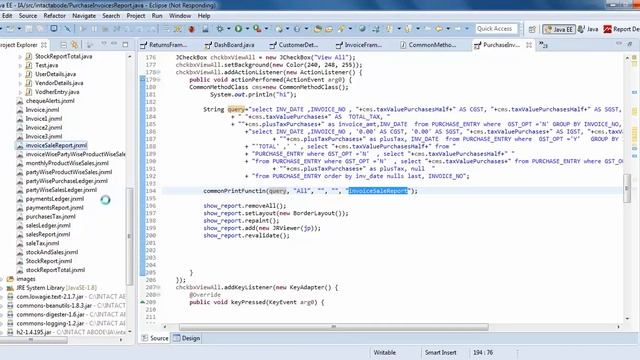Click the web browser globe icon
This screenshot has height=360, width=640.
[x=362, y=29]
